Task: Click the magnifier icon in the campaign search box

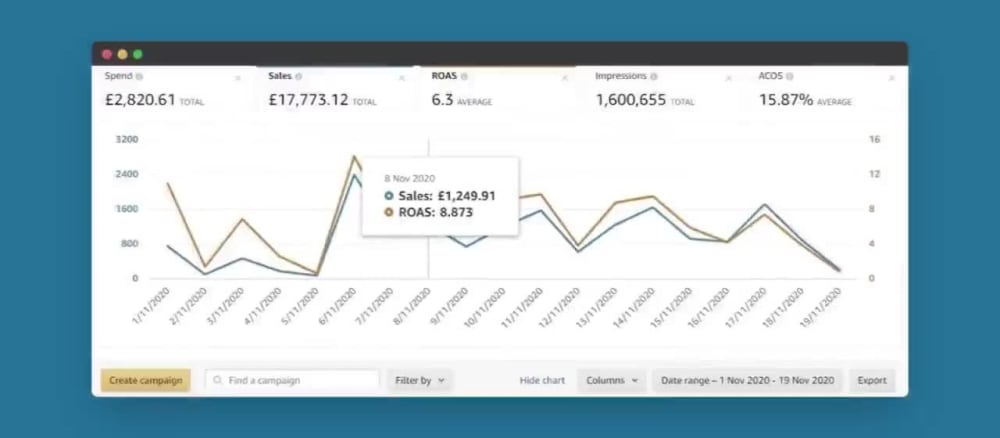Action: (x=218, y=380)
